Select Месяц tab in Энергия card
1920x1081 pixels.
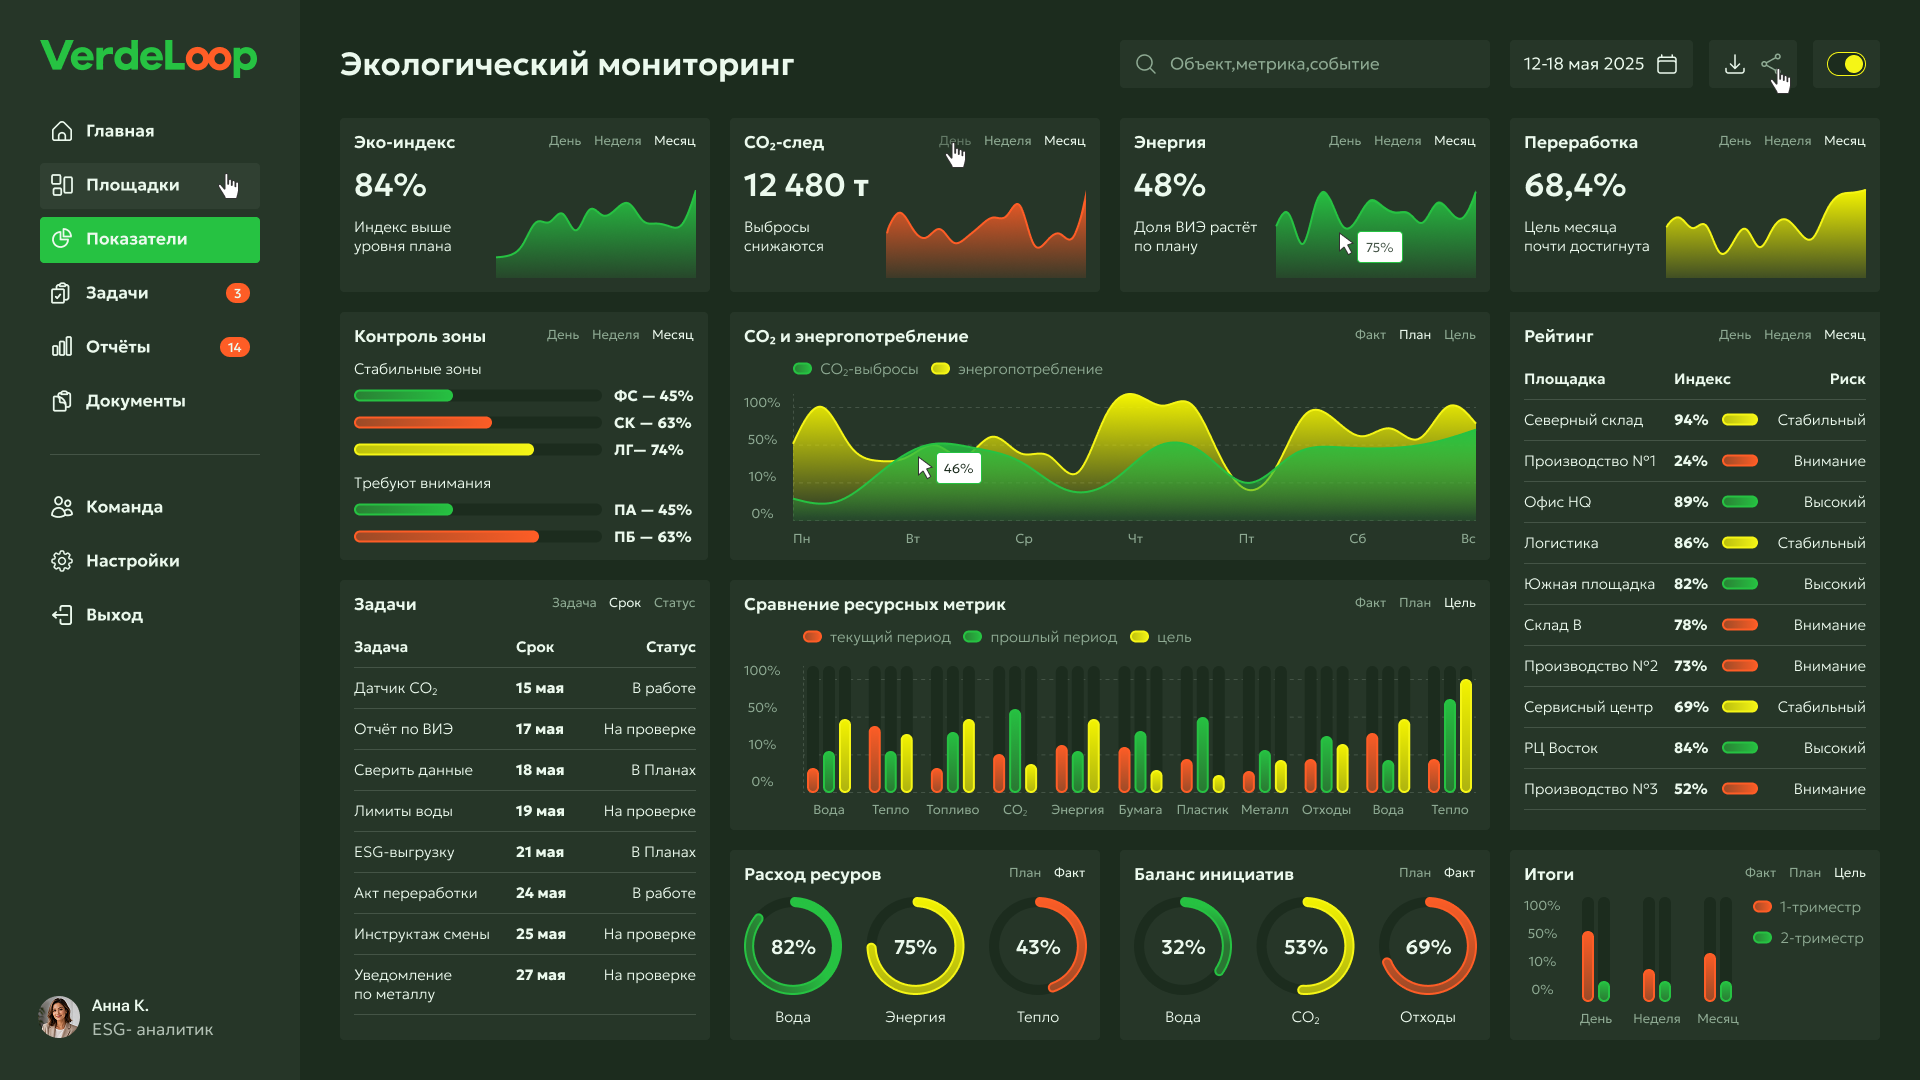click(1454, 141)
